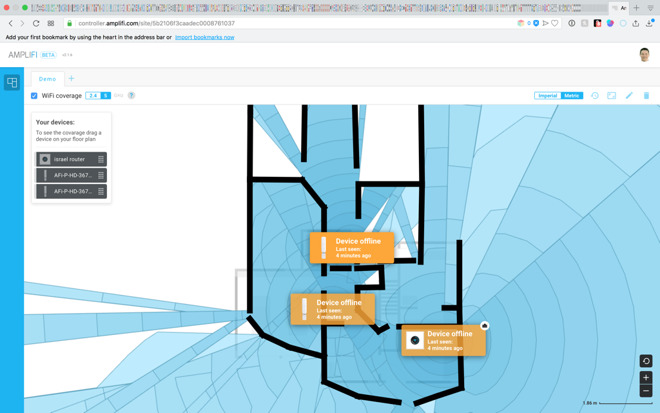This screenshot has width=660, height=413.
Task: Add a new floor plan tab
Action: [71, 78]
